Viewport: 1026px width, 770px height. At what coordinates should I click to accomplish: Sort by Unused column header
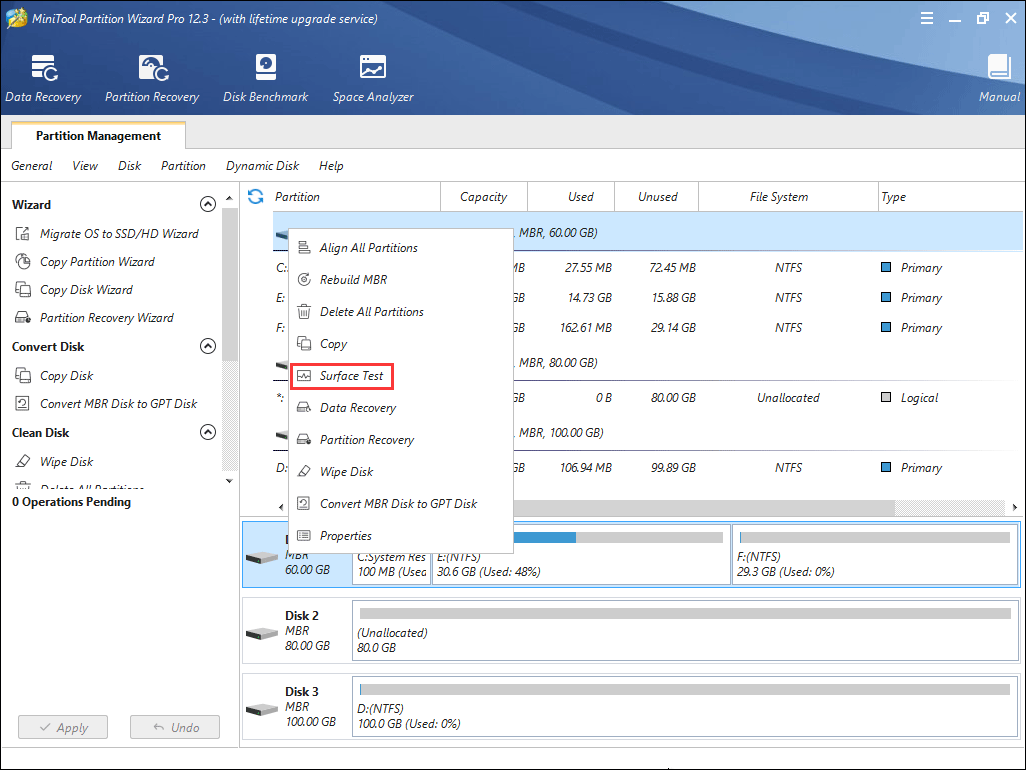click(x=657, y=197)
